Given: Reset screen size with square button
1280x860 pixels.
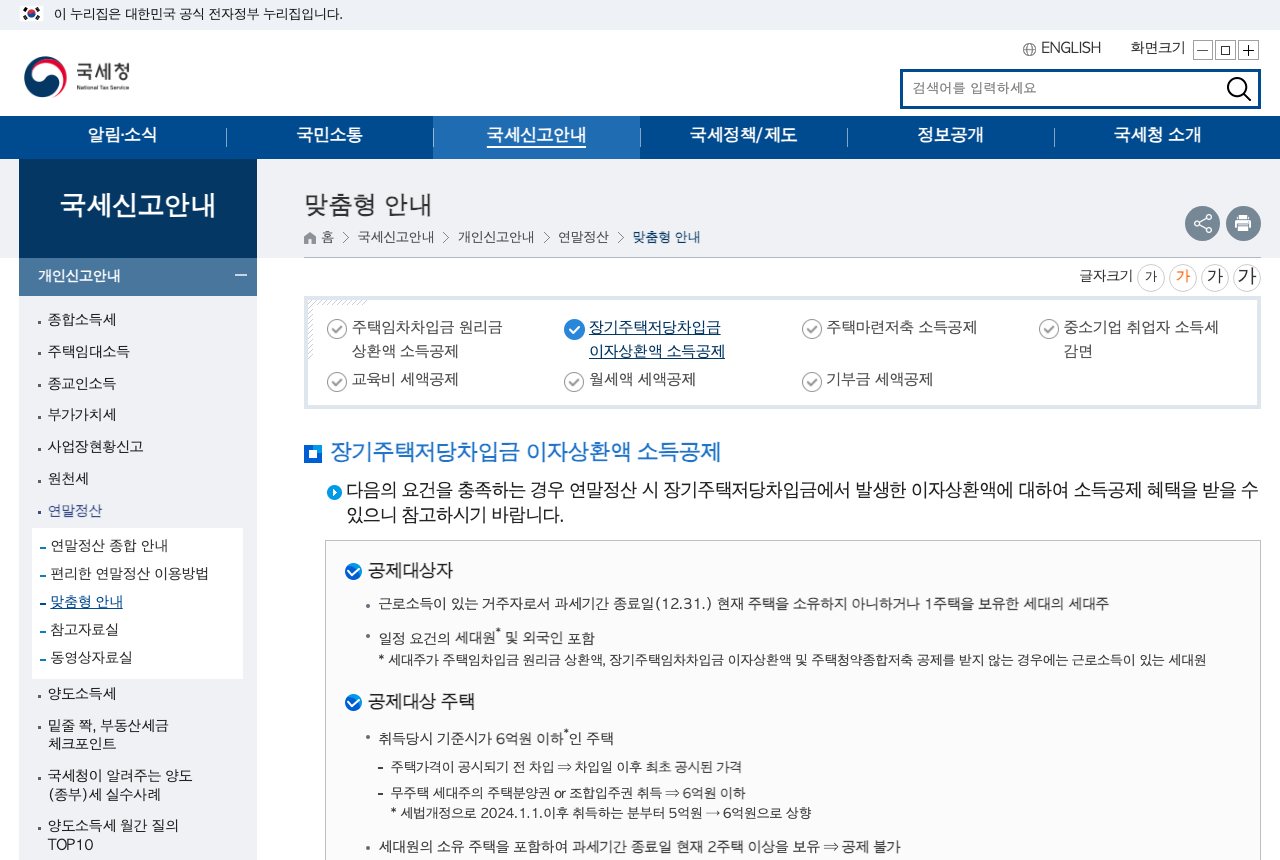Looking at the screenshot, I should pos(1225,50).
